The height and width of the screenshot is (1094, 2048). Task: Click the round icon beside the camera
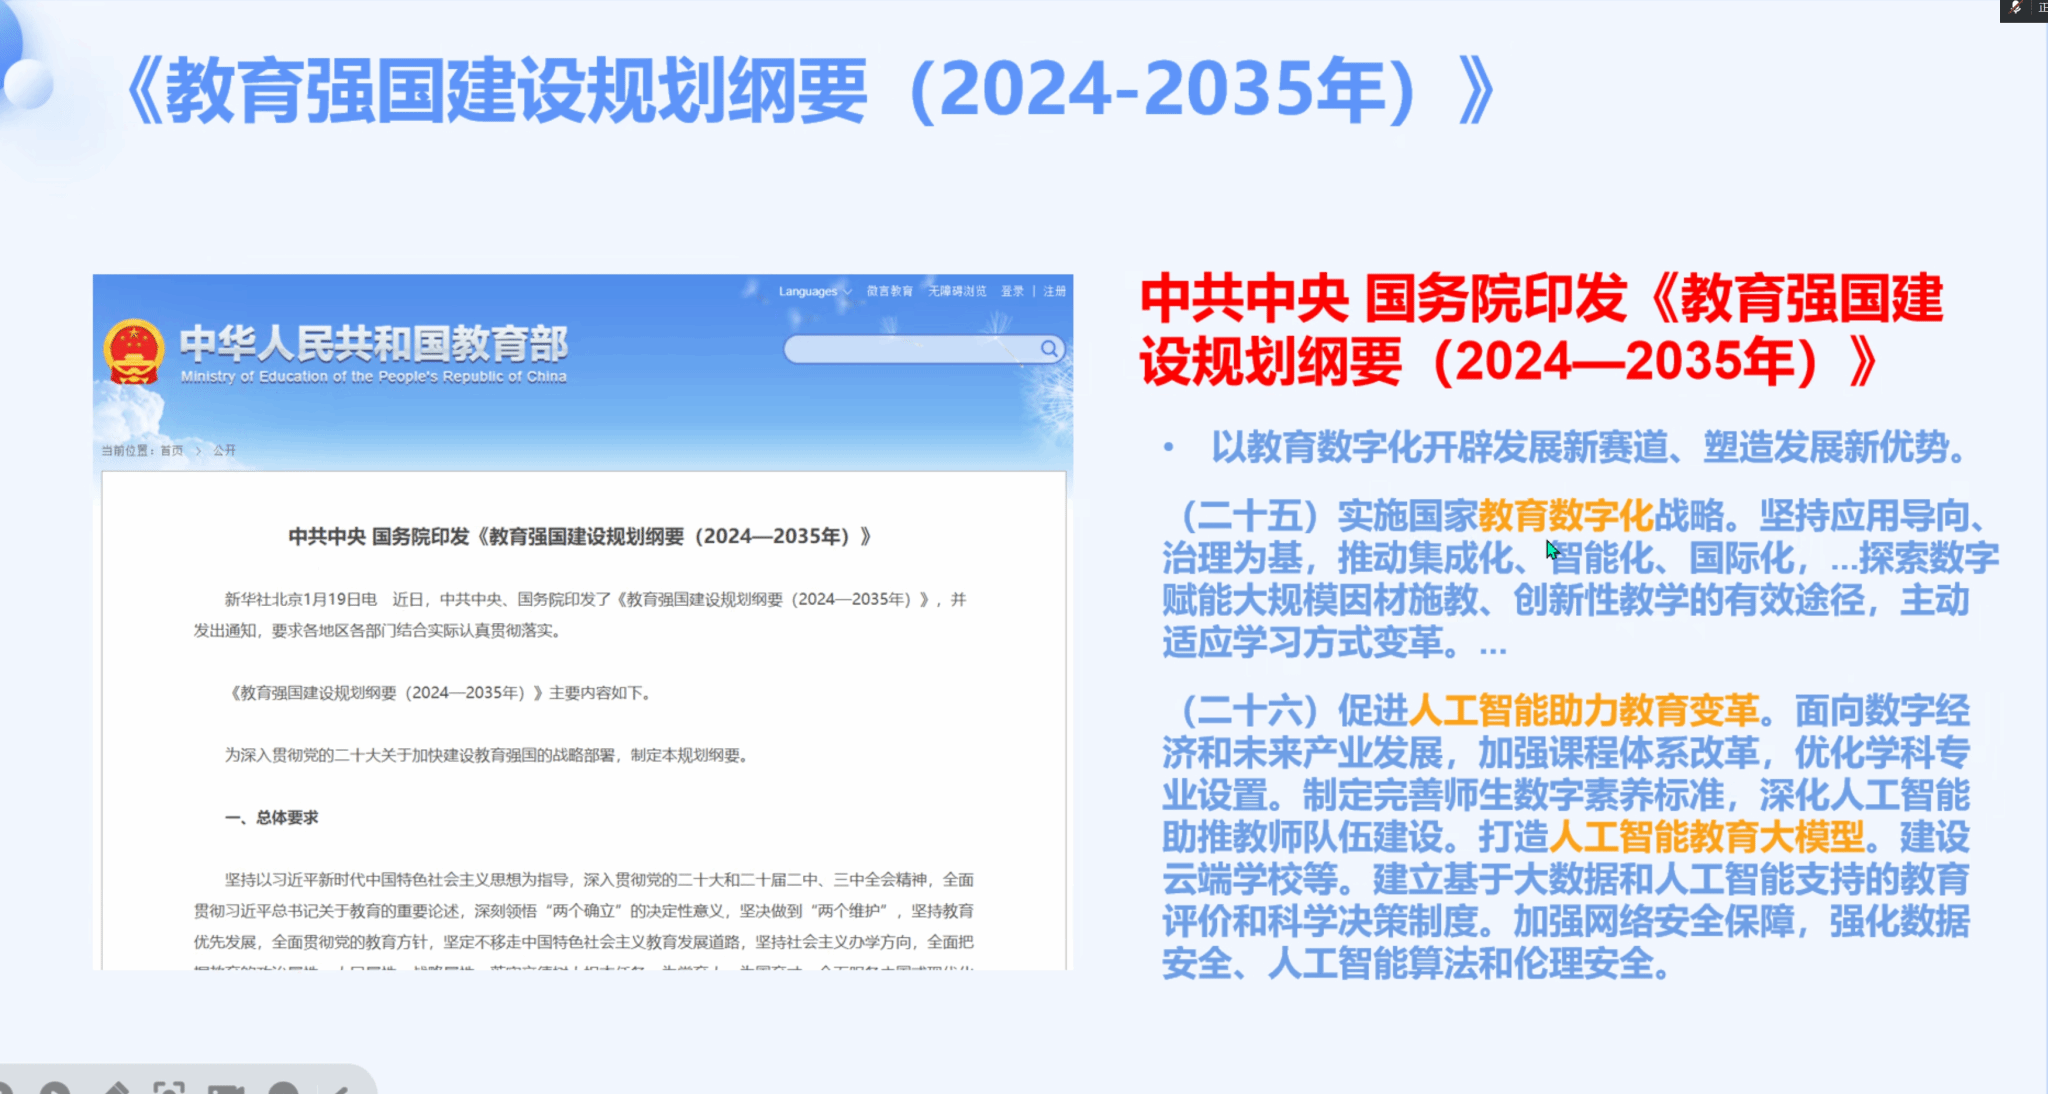pos(284,1088)
